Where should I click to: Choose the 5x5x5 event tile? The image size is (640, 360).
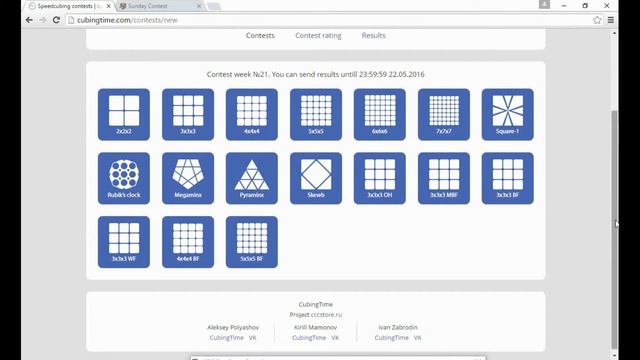[316, 115]
